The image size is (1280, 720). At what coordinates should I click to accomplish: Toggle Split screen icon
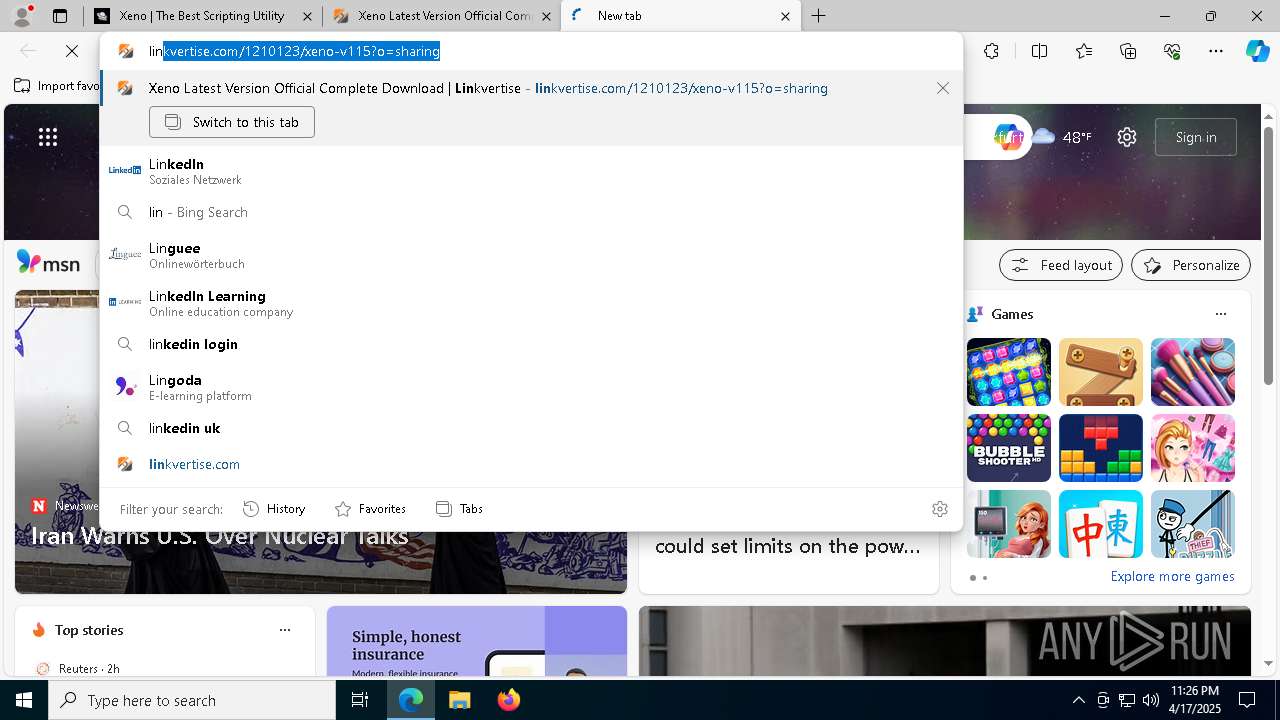(x=1039, y=51)
